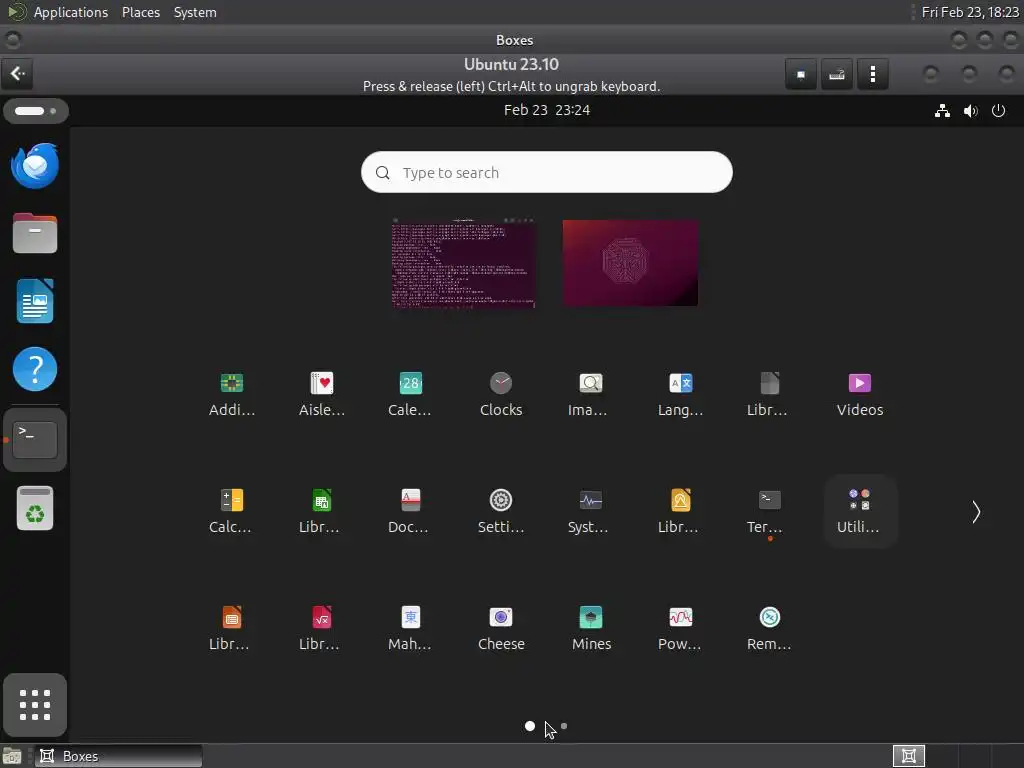Open the Calendar app
Viewport: 1024px width, 768px height.
coord(411,394)
